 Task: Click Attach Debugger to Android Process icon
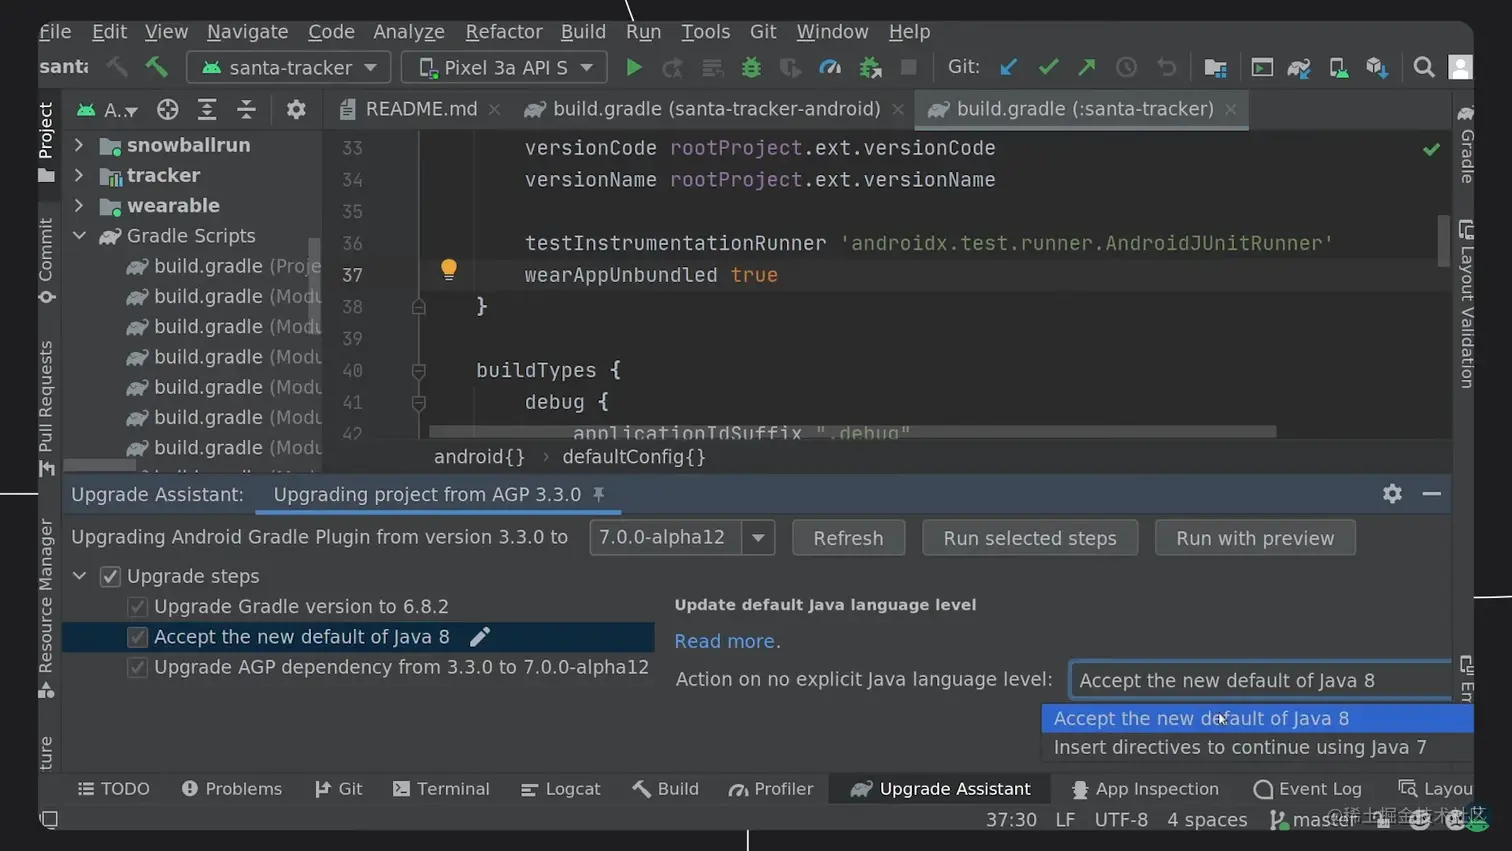coord(870,67)
